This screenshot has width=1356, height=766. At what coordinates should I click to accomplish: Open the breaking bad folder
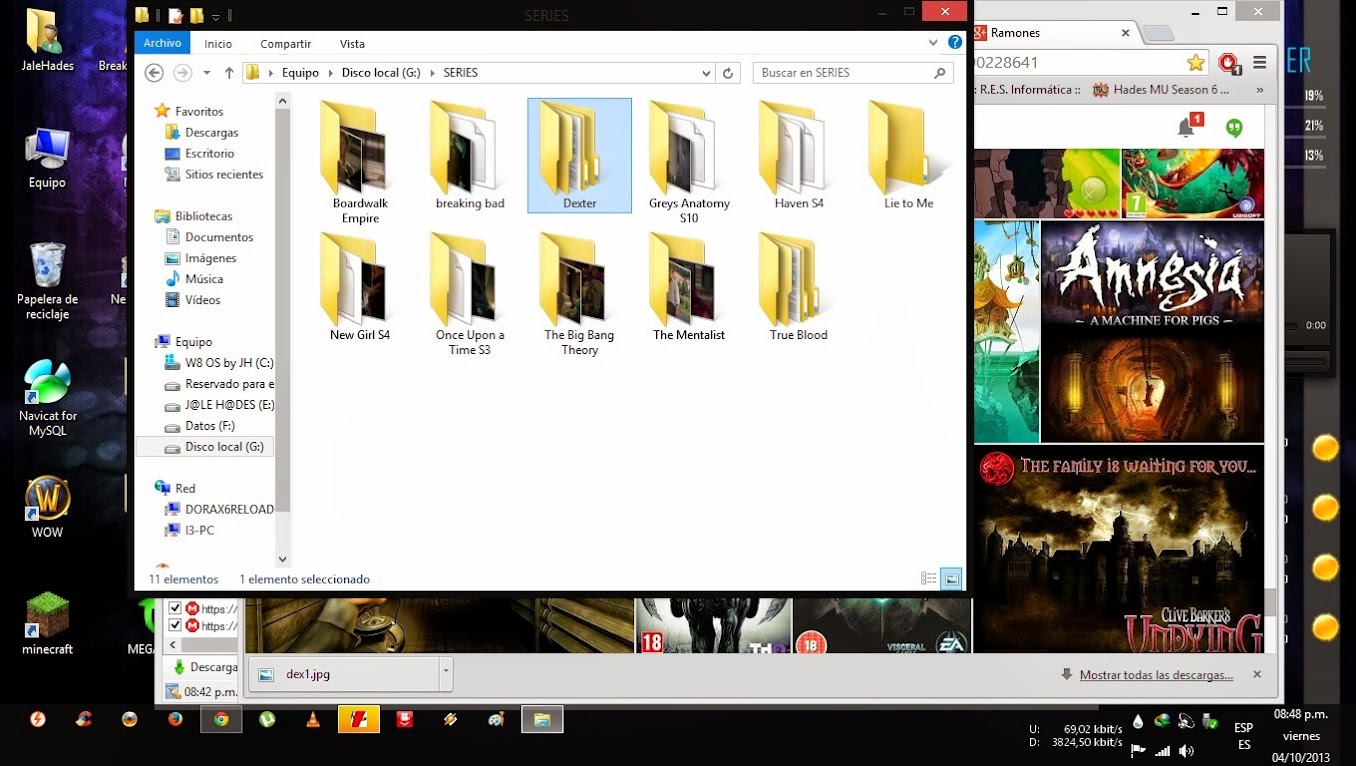(470, 155)
